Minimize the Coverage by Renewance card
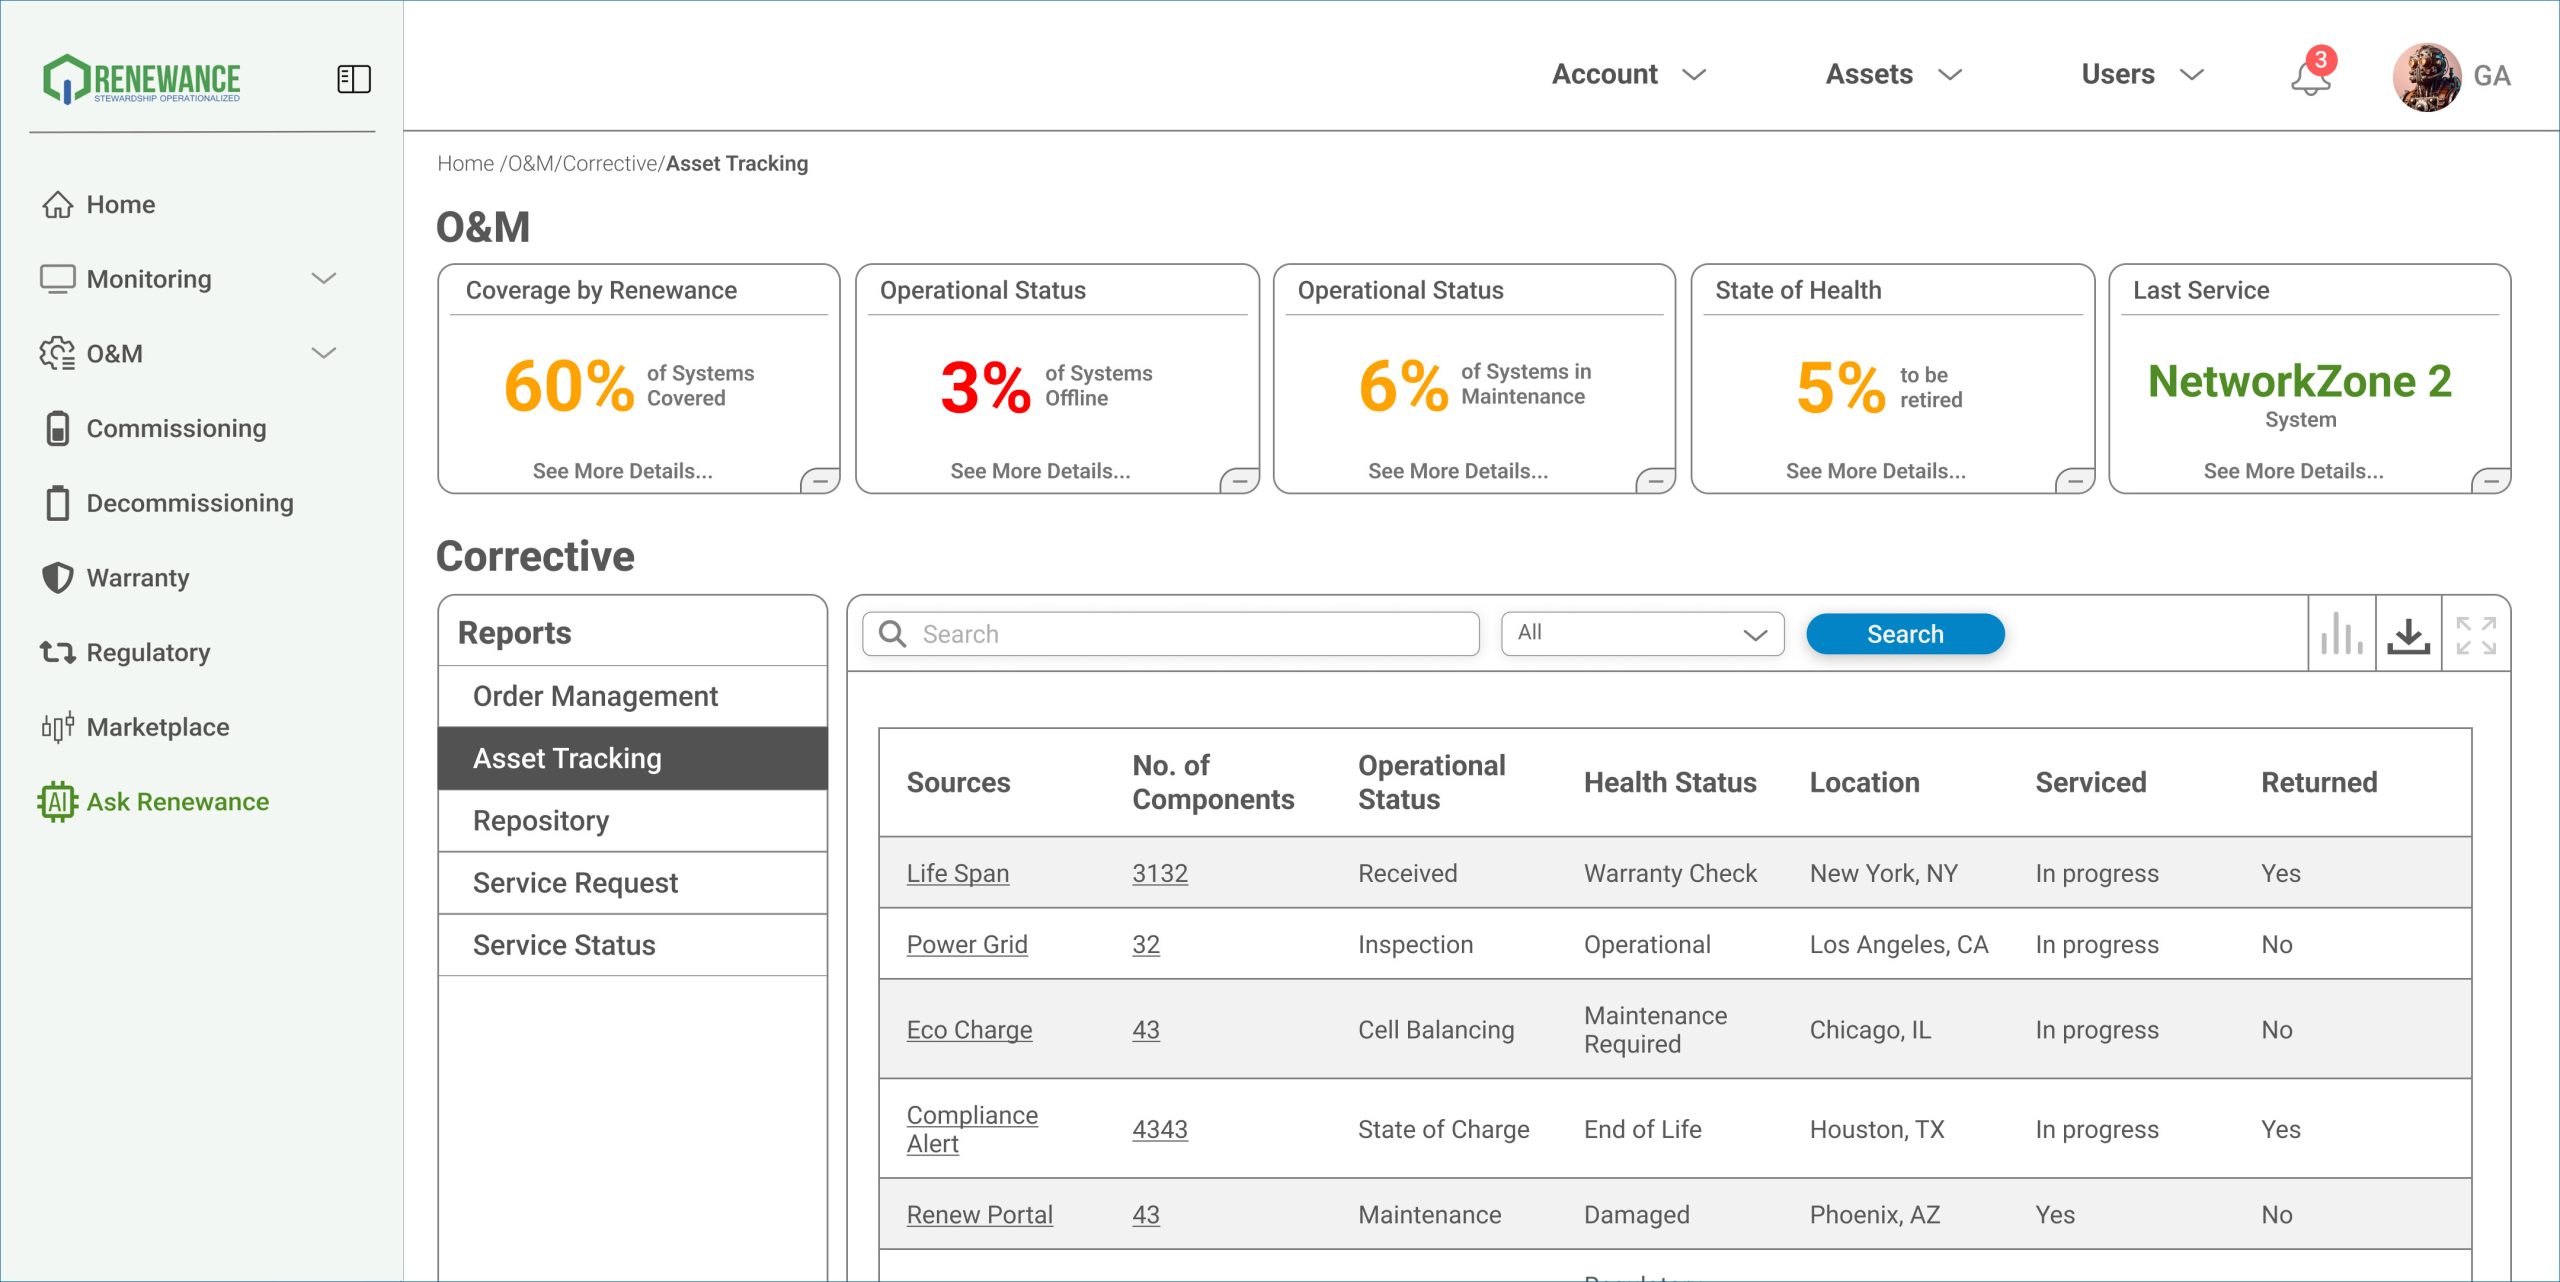 [820, 481]
